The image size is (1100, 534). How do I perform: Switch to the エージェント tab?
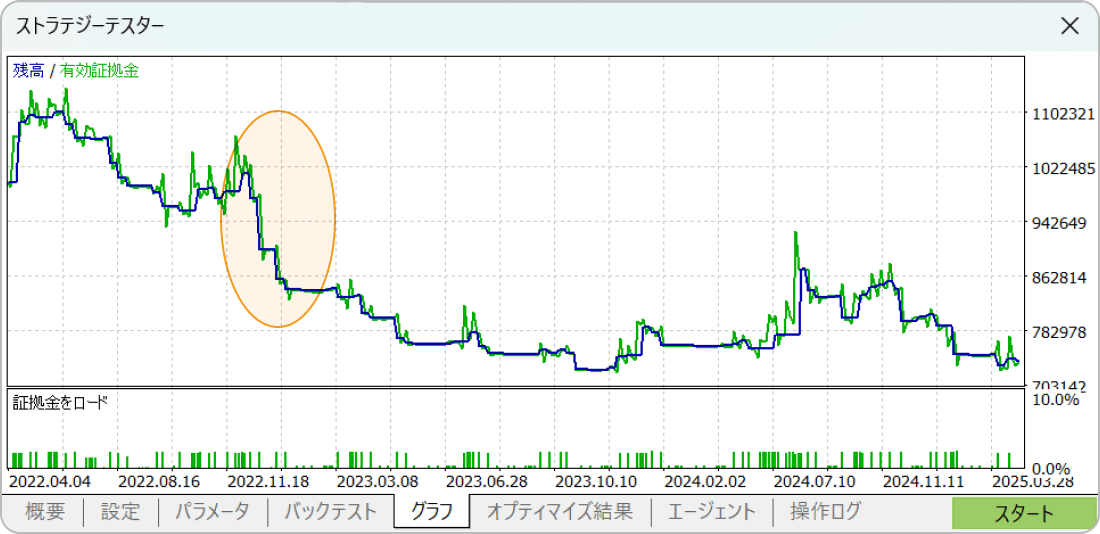click(711, 512)
